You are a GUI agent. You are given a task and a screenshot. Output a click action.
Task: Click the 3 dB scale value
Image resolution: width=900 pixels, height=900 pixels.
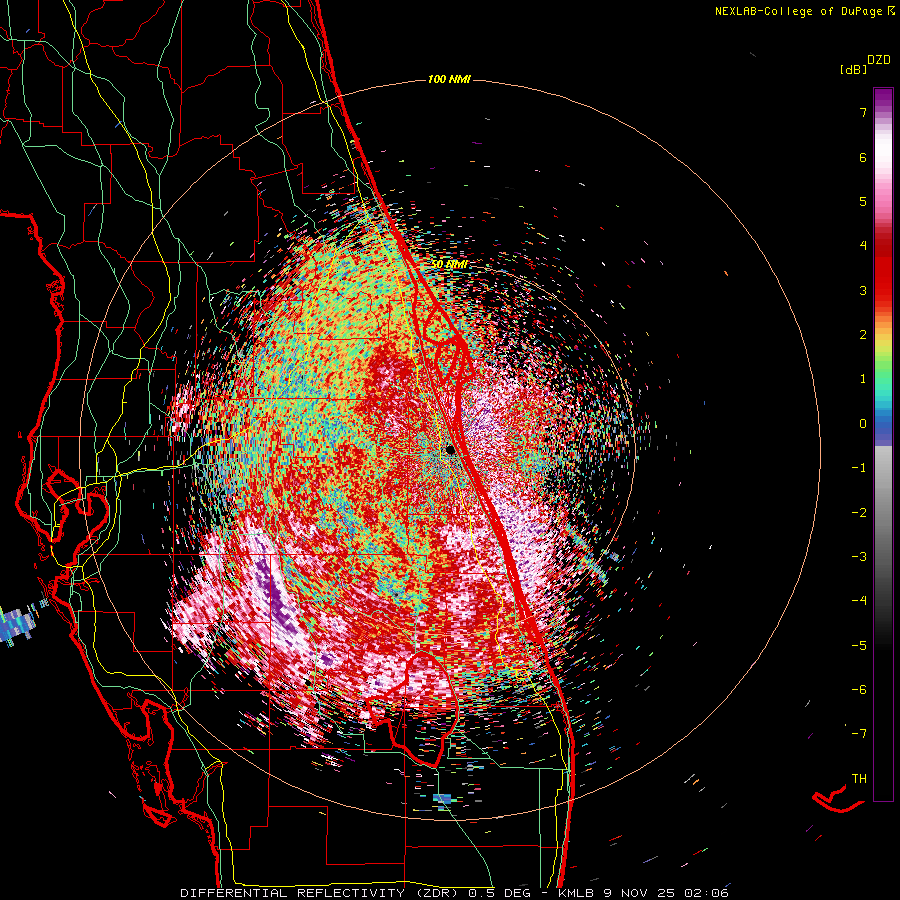pyautogui.click(x=863, y=290)
